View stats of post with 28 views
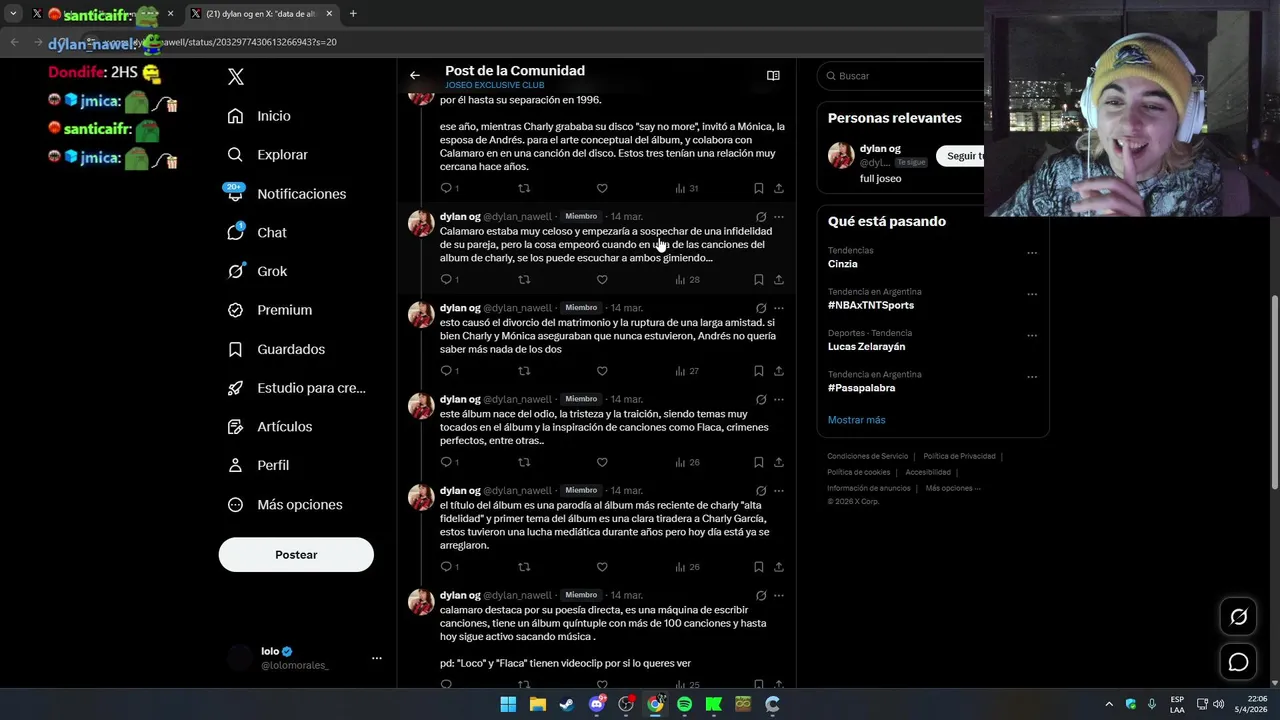Viewport: 1280px width, 720px height. [687, 280]
